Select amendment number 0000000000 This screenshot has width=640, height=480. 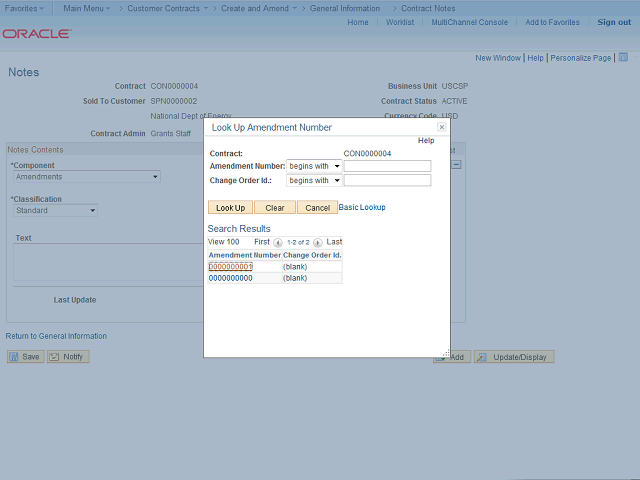231,278
